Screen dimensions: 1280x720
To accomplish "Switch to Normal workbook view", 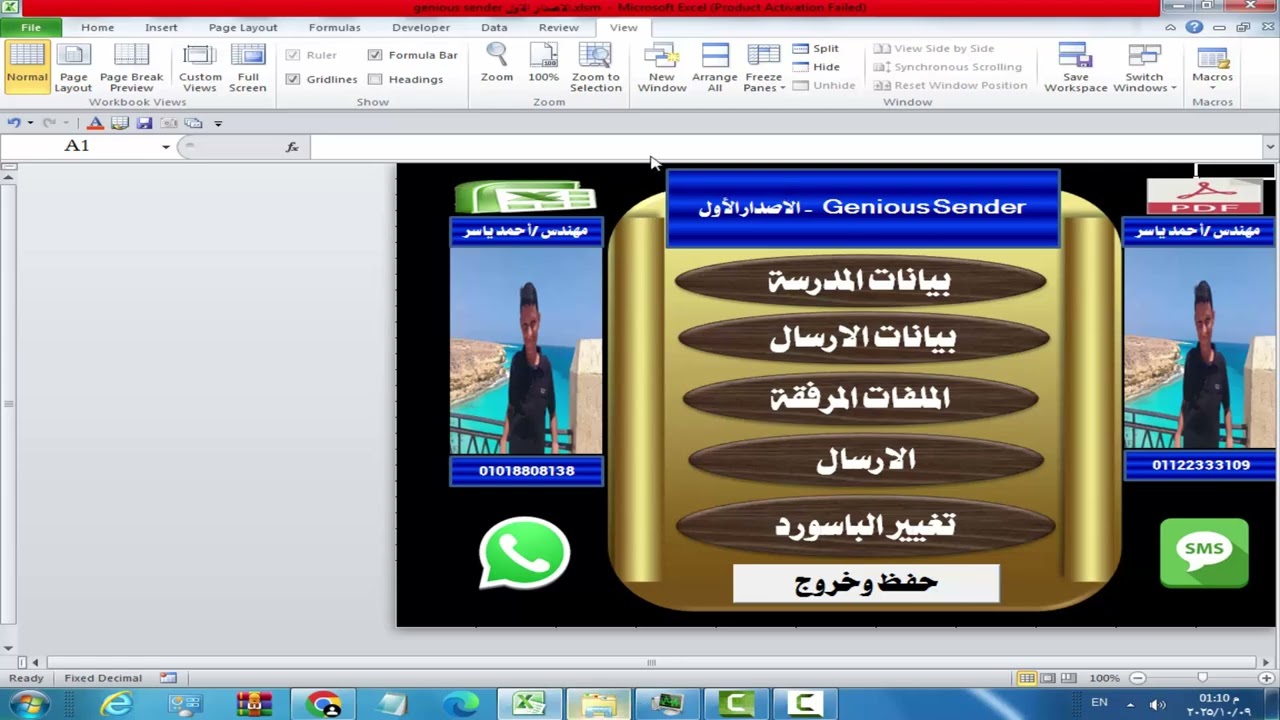I will (x=27, y=67).
